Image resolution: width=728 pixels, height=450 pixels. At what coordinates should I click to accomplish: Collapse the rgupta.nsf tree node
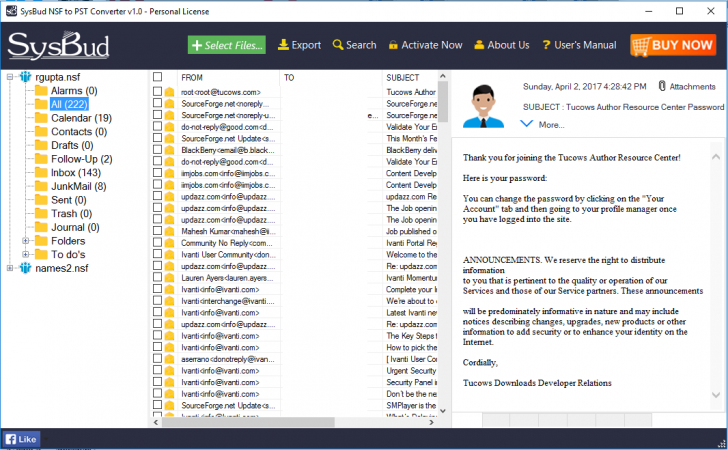coord(10,77)
